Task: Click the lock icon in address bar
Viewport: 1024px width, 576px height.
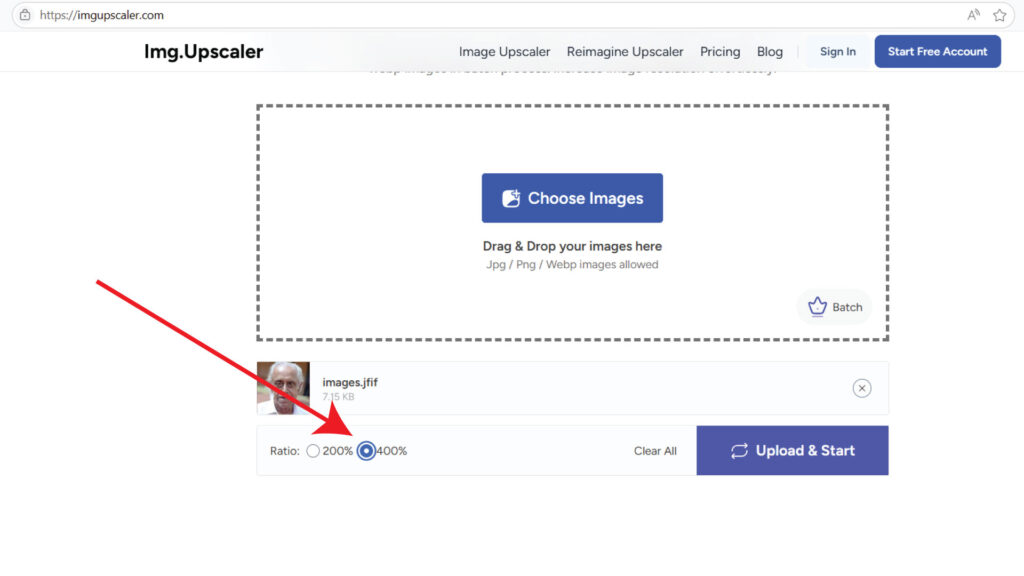Action: point(25,15)
